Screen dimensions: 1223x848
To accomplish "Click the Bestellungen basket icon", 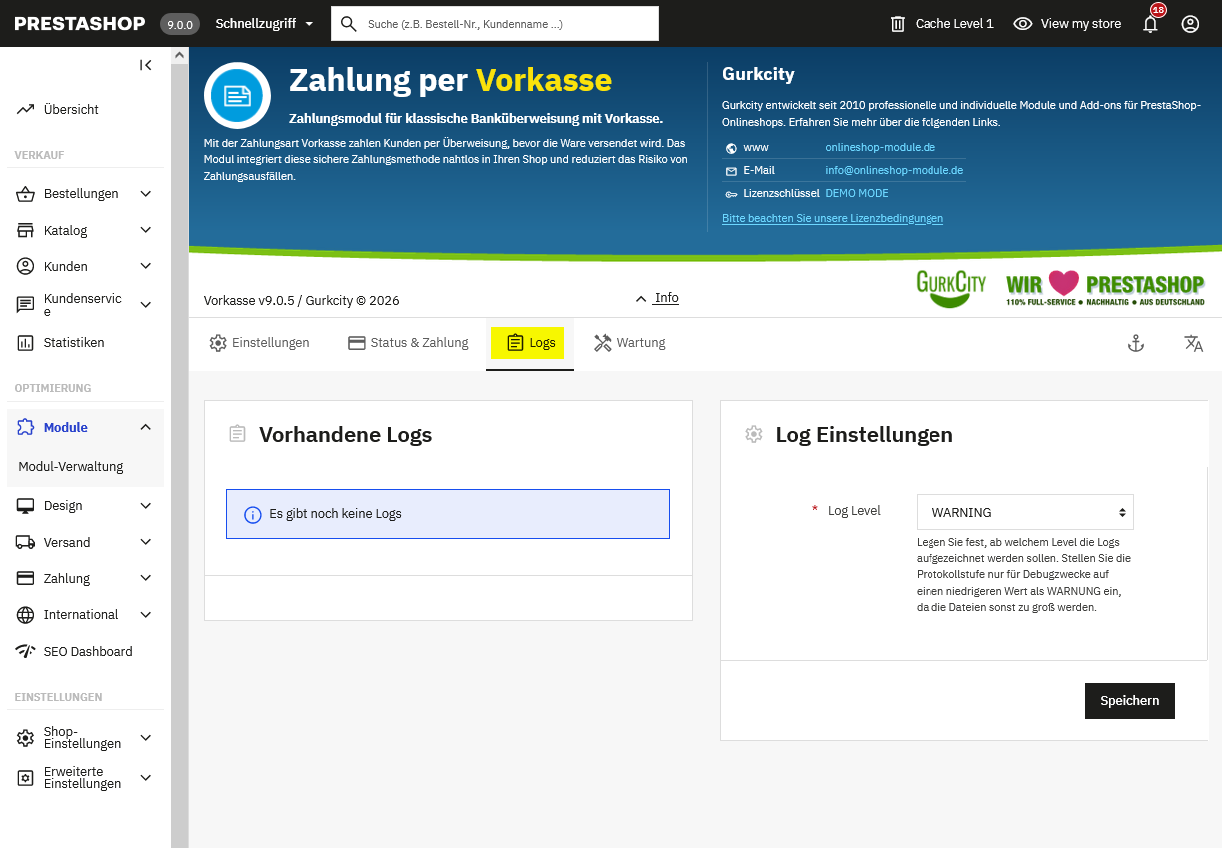I will (26, 194).
